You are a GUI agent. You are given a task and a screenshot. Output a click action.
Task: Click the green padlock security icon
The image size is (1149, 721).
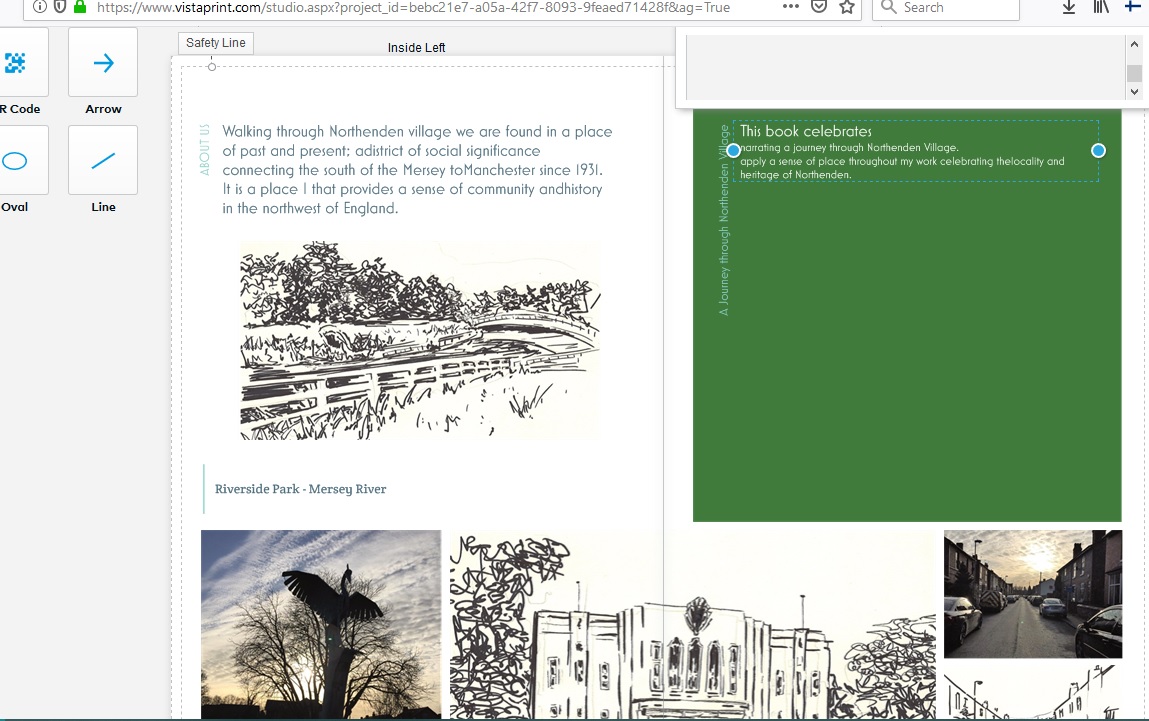80,7
